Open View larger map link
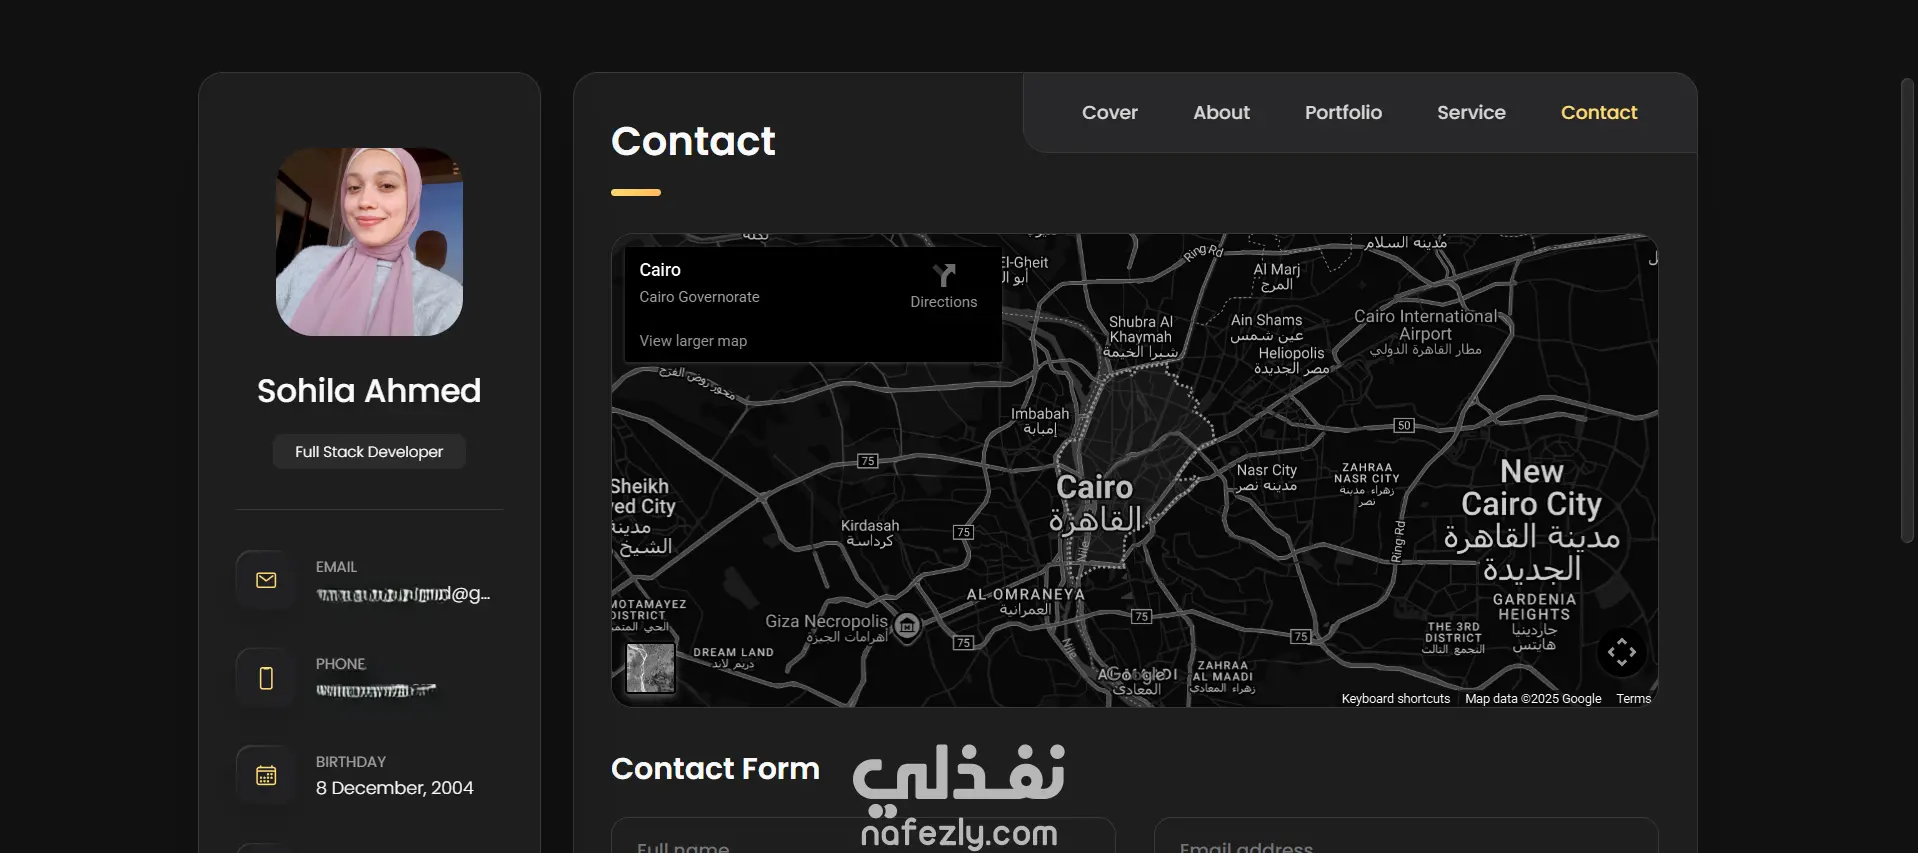The width and height of the screenshot is (1918, 853). pyautogui.click(x=693, y=341)
